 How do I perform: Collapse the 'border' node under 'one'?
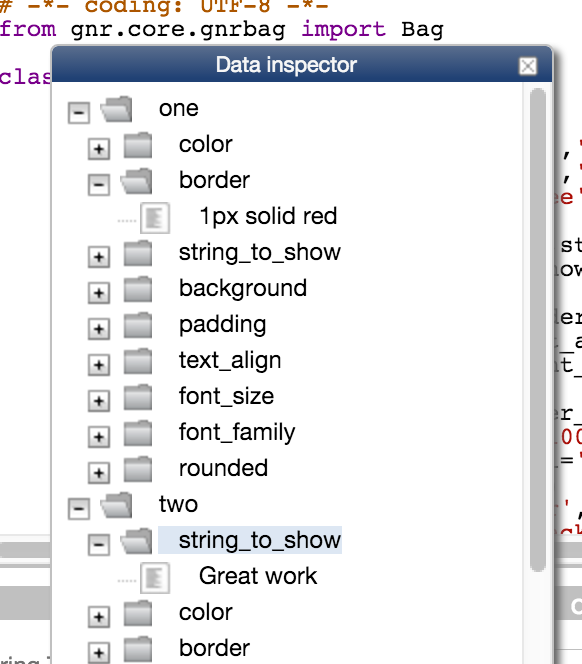click(99, 185)
